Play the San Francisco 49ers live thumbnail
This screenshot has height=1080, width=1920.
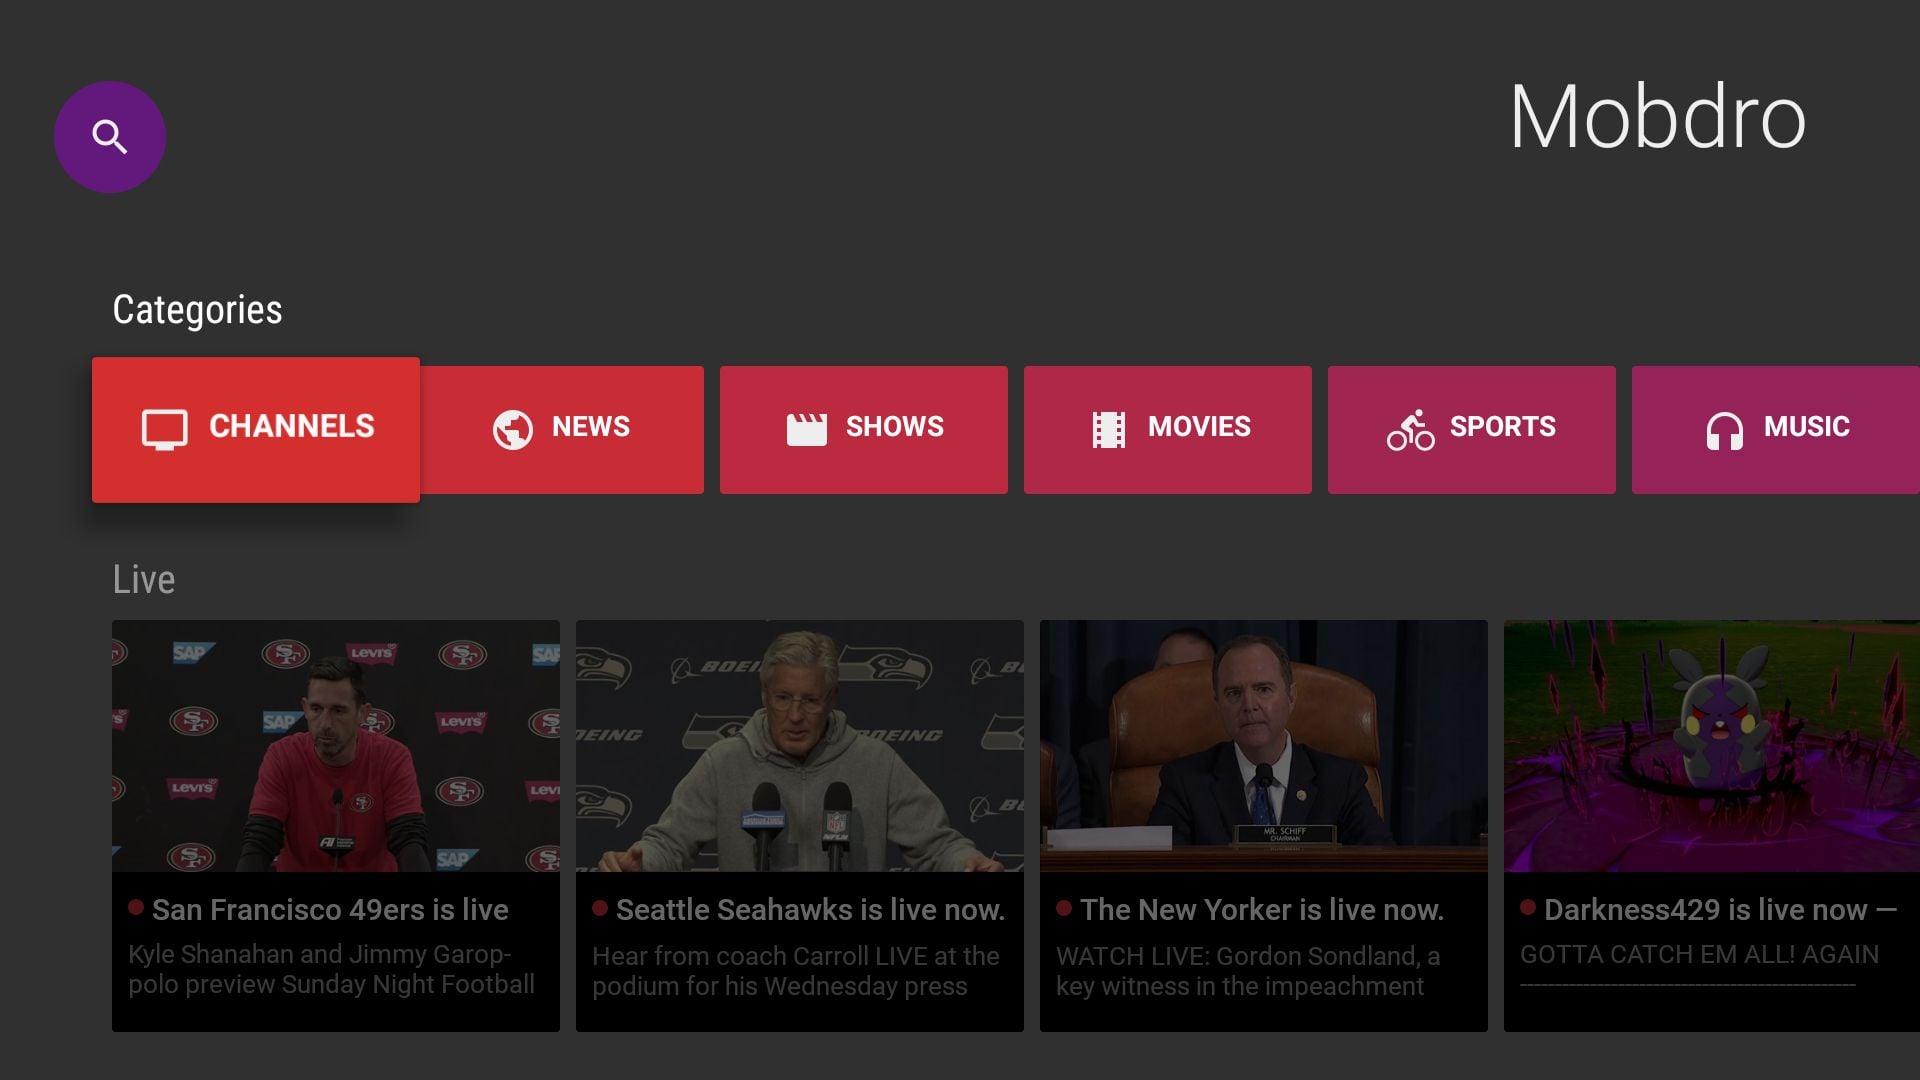click(x=336, y=746)
